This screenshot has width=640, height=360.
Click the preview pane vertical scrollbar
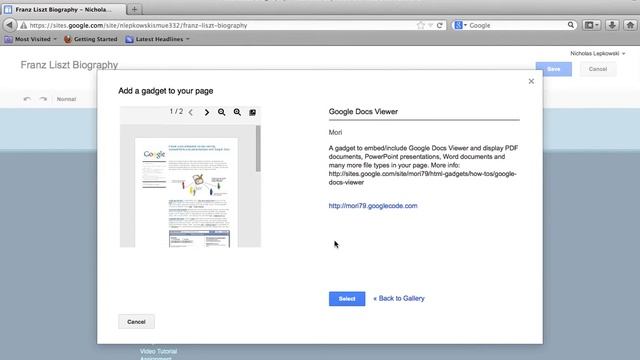click(258, 149)
